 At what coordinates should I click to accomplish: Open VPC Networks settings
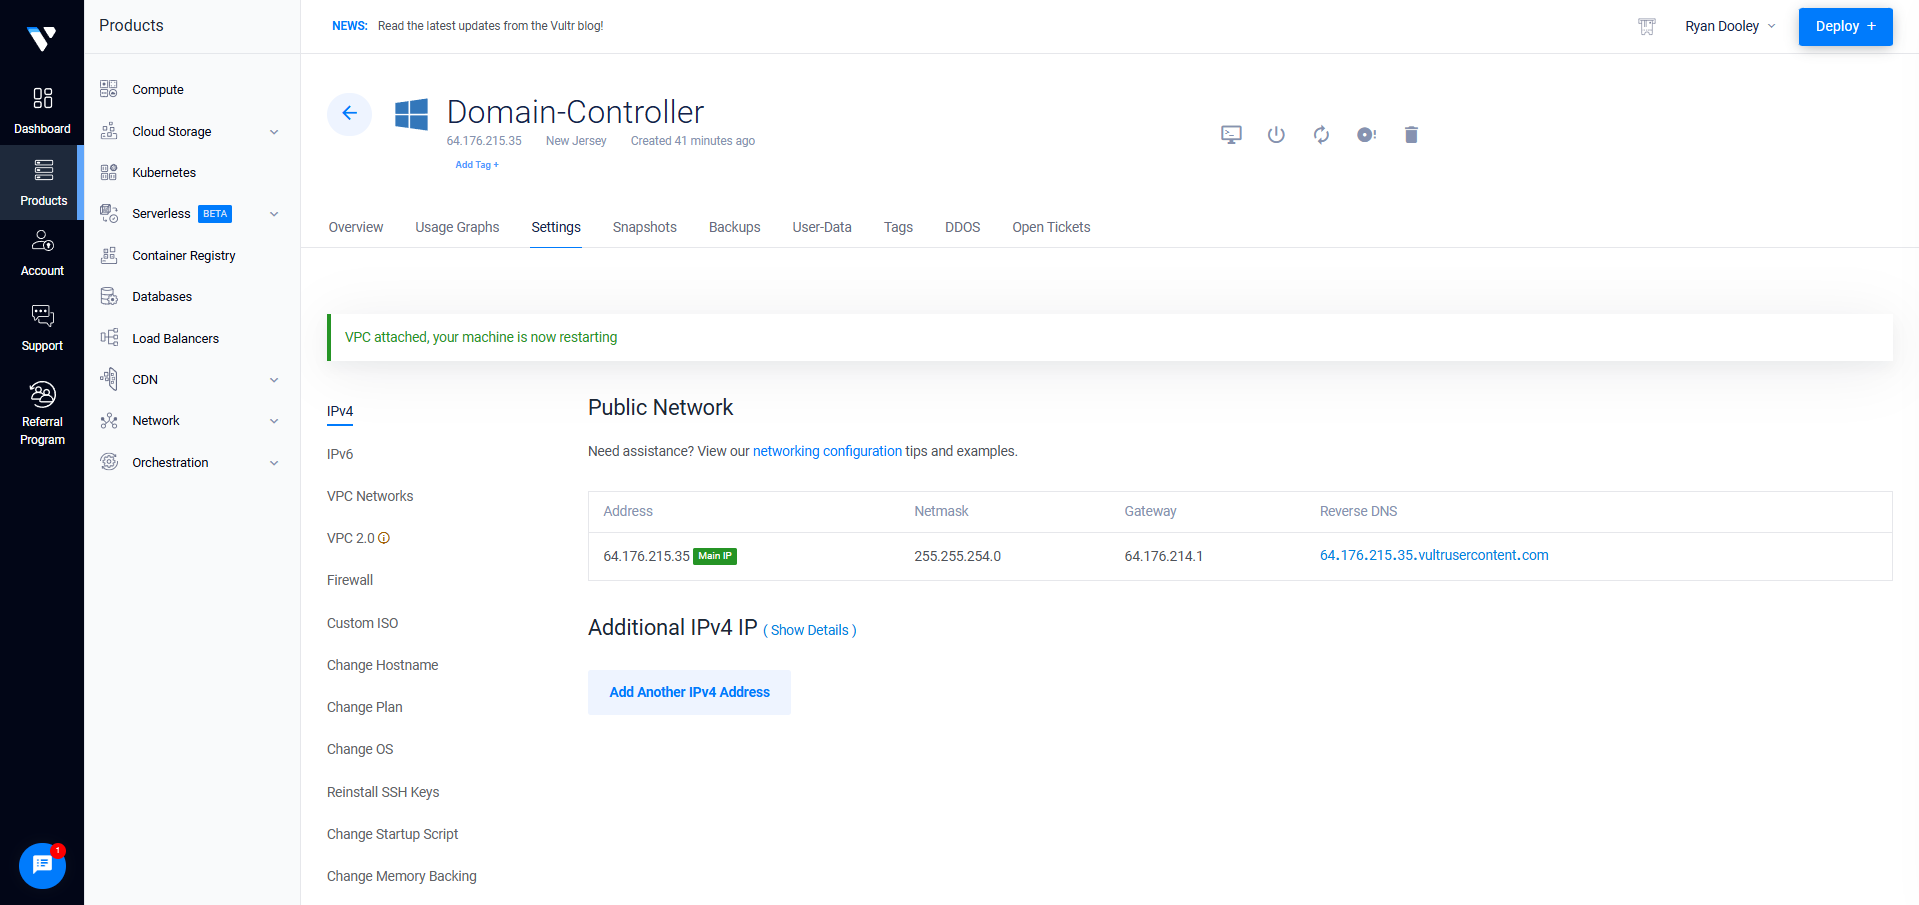tap(370, 496)
